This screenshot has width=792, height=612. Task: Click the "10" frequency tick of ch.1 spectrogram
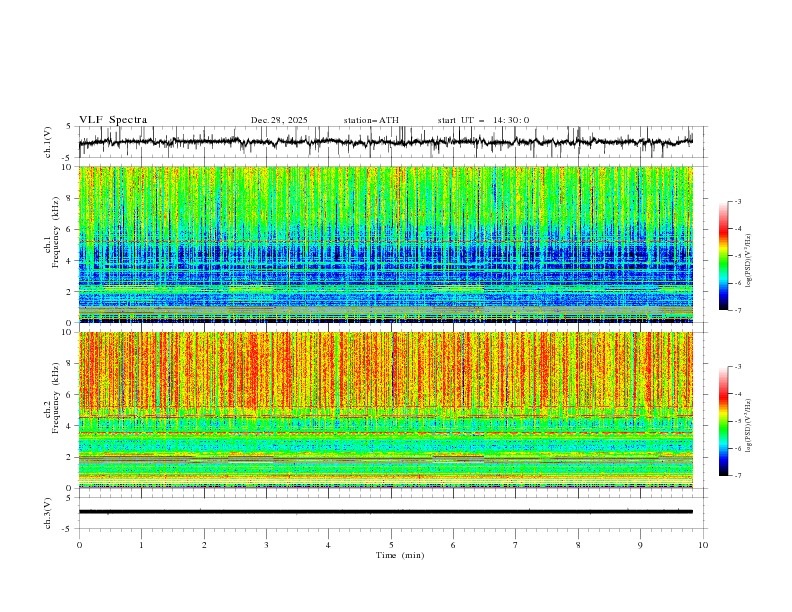67,167
